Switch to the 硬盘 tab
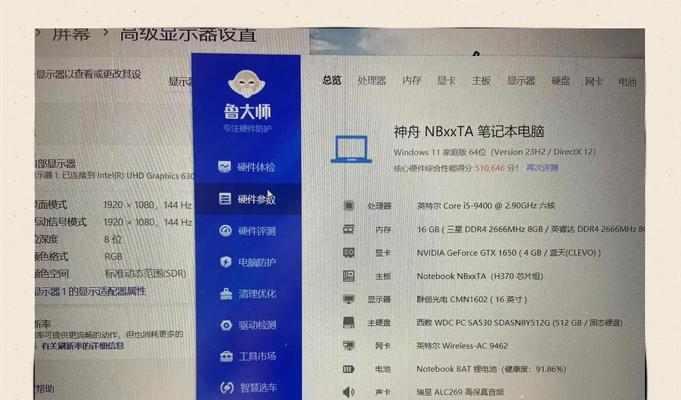The image size is (681, 400). point(560,81)
